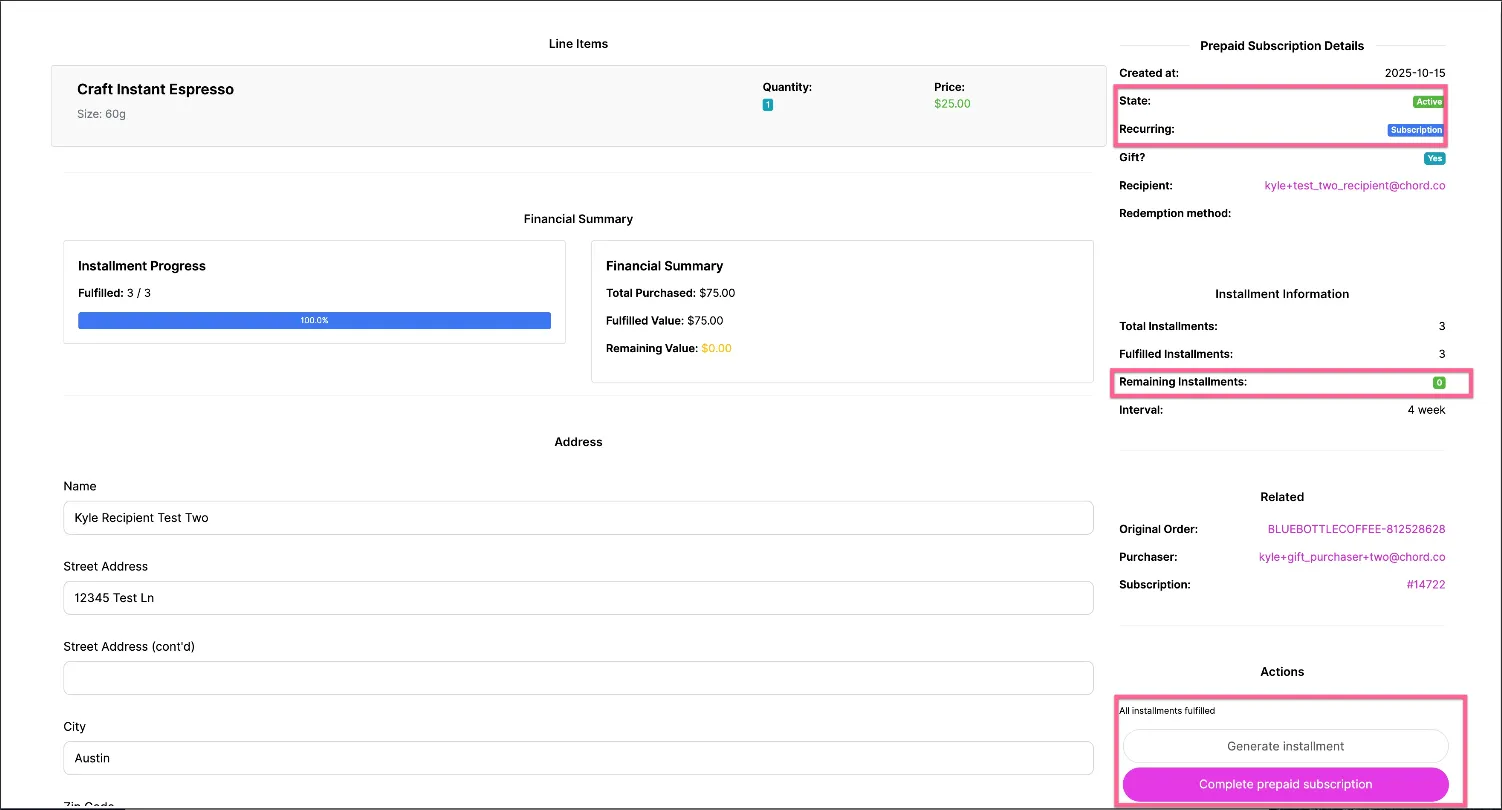
Task: Click the quantity badge showing 1
Action: (x=768, y=105)
